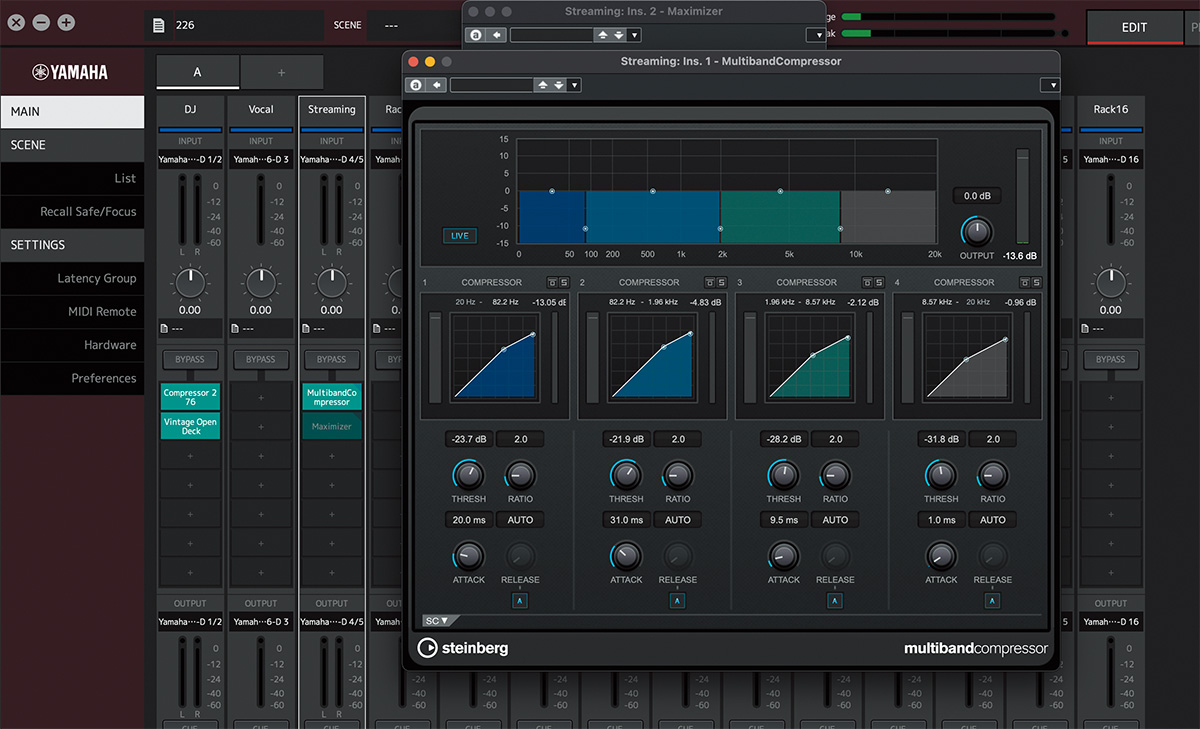Click band 1 THRESH knob
Screen dimensions: 1200x729
pos(468,475)
